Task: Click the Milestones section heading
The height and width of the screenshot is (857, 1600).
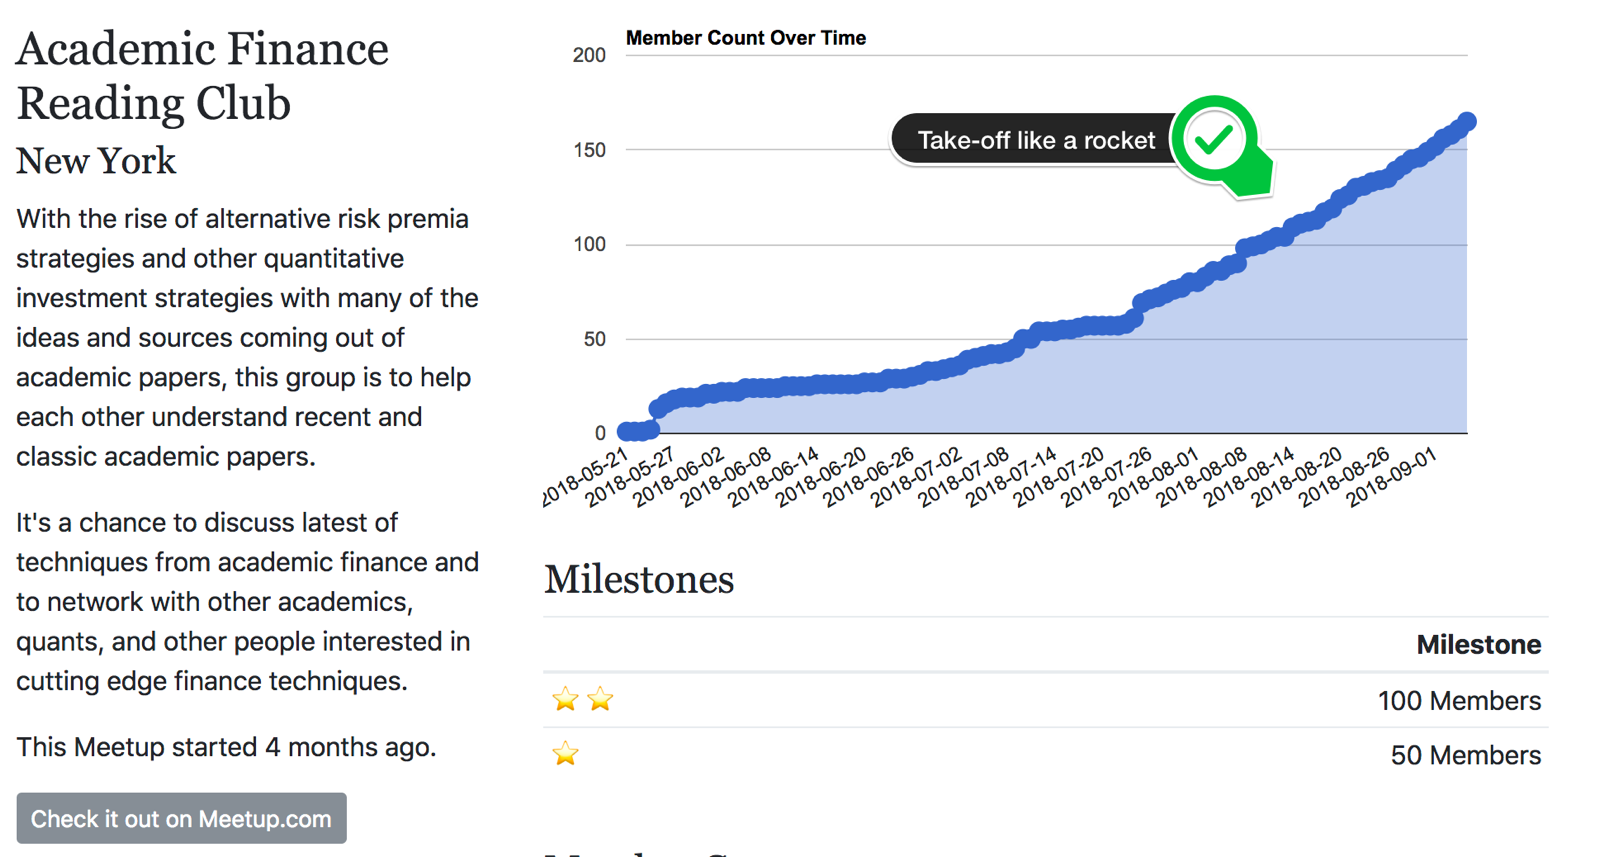Action: (x=639, y=579)
